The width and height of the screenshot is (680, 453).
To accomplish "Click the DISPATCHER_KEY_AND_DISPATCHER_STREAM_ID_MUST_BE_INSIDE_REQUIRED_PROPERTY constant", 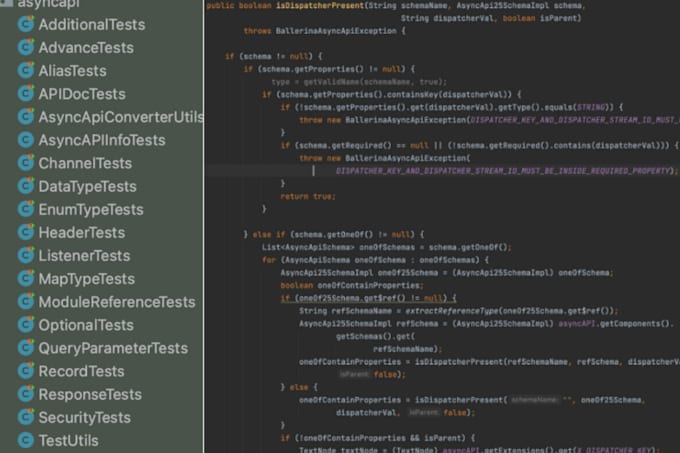I will coord(503,171).
